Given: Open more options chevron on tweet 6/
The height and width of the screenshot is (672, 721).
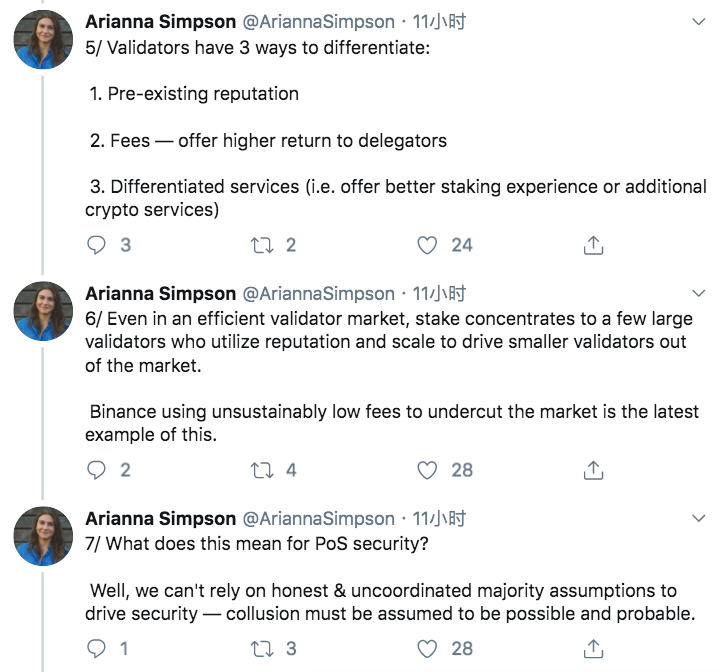Looking at the screenshot, I should coord(698,293).
